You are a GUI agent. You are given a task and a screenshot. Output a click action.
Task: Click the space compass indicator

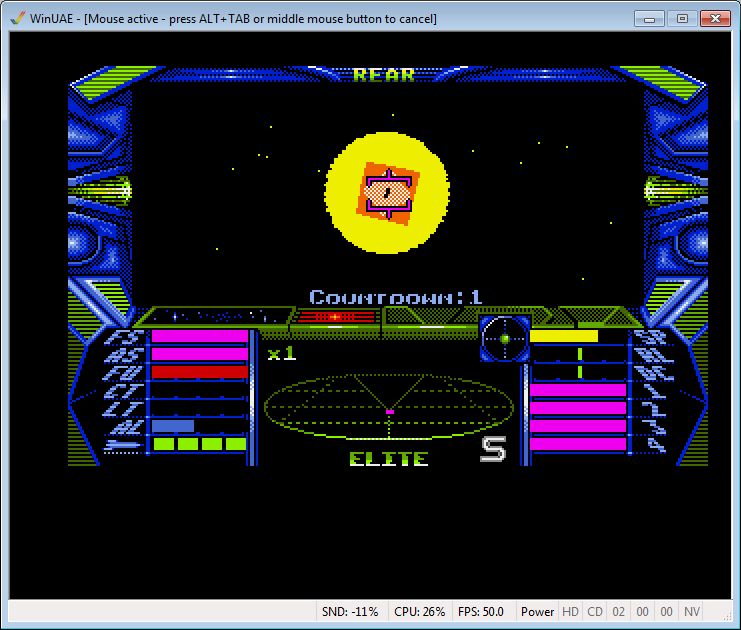pos(505,338)
